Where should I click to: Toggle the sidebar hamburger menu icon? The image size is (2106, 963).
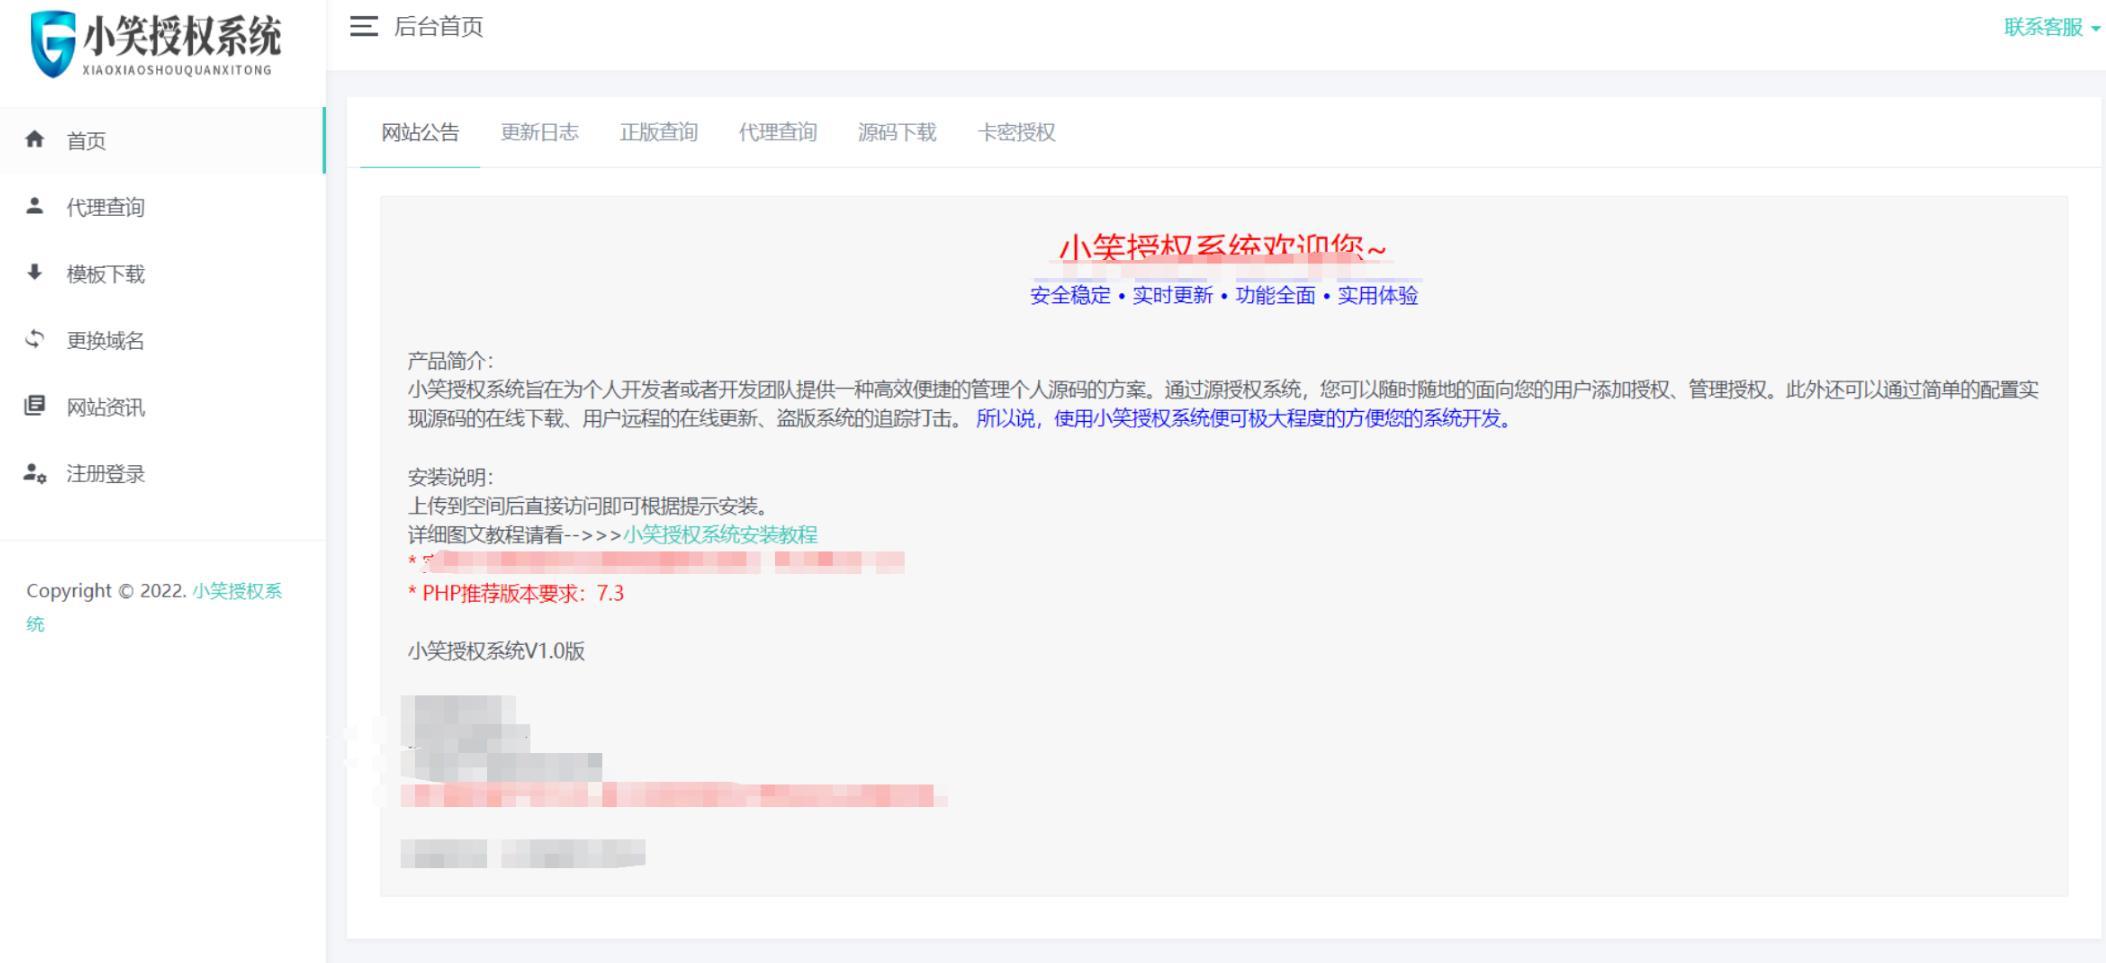pyautogui.click(x=364, y=27)
